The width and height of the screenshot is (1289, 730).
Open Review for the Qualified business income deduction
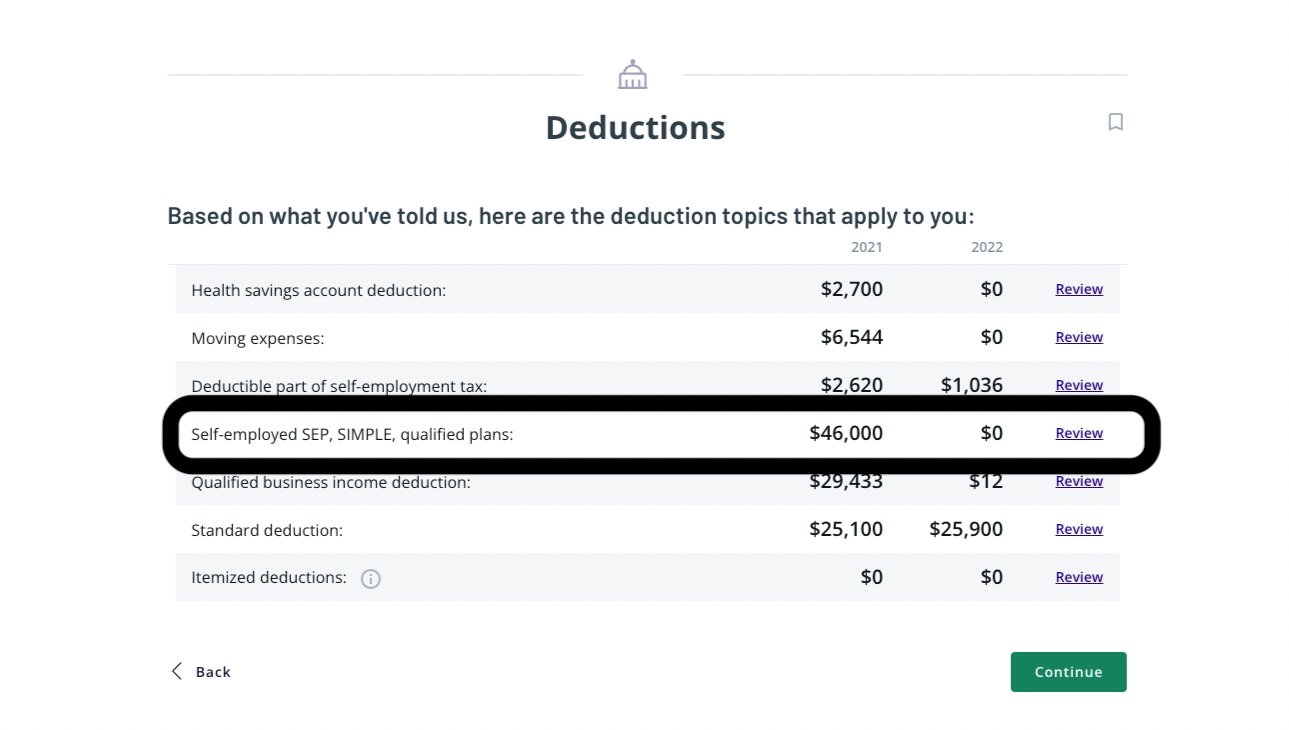pyautogui.click(x=1079, y=481)
